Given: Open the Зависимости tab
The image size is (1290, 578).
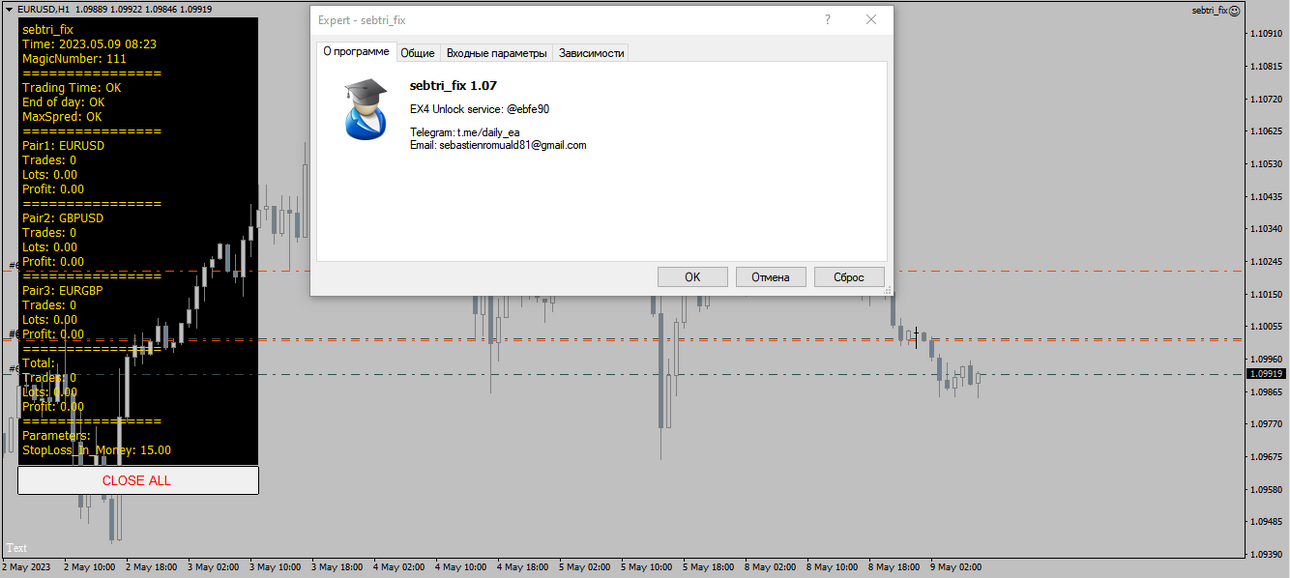Looking at the screenshot, I should click(x=591, y=53).
